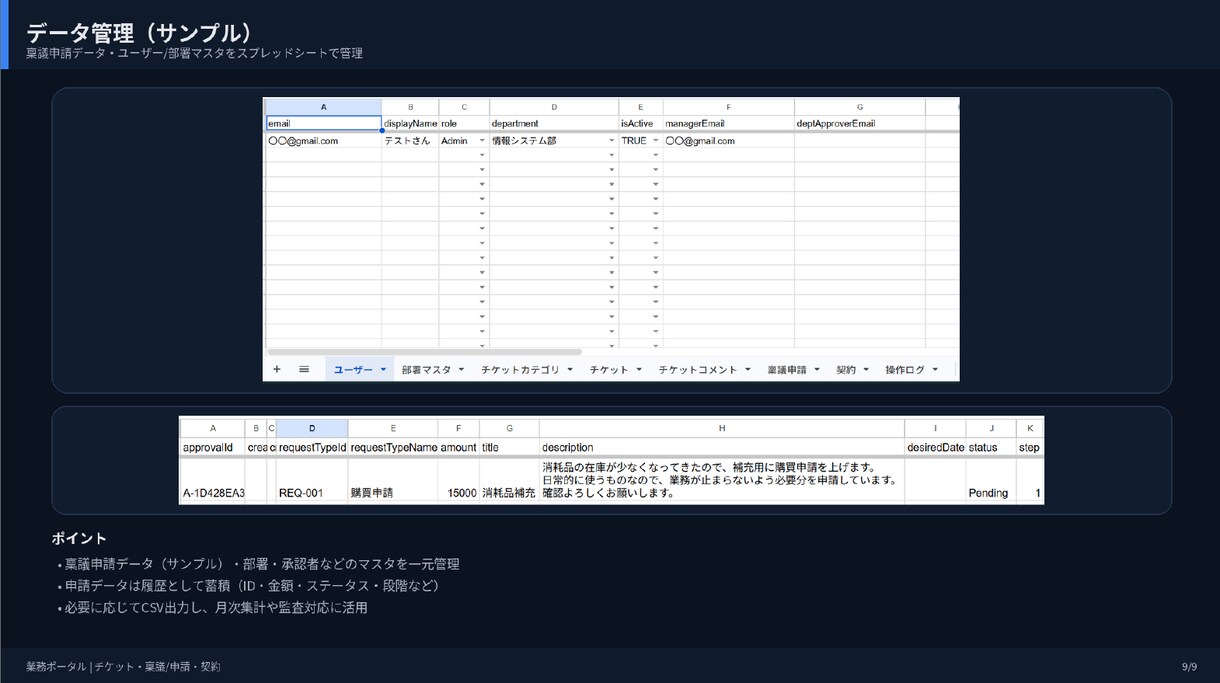Click the 〇〇@gmail.com cell under managerEmail
The image size is (1220, 683).
pyautogui.click(x=729, y=141)
